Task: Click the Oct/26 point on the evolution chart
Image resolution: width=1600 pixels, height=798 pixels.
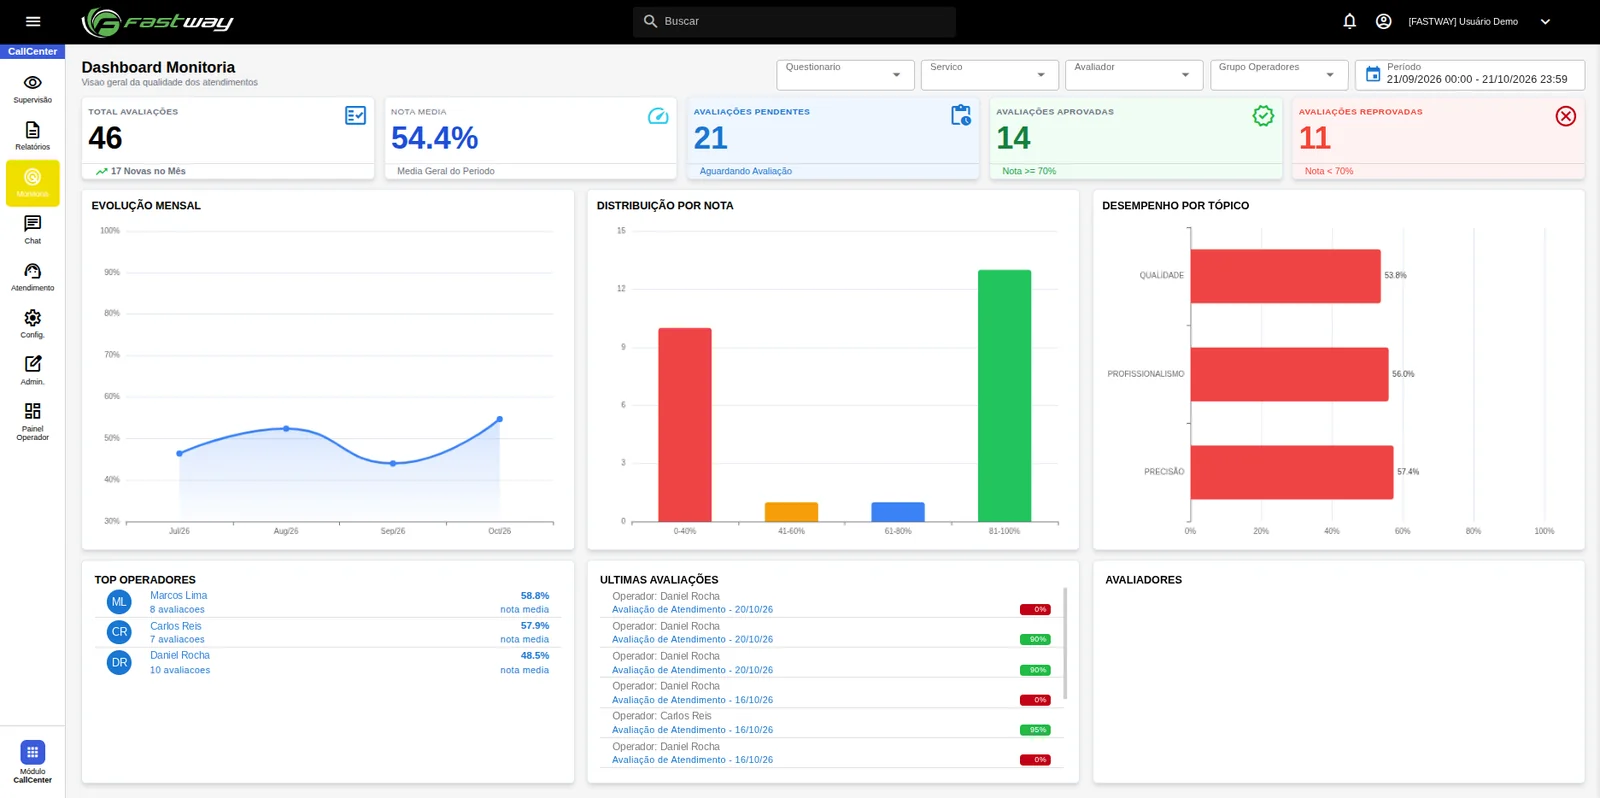Action: pyautogui.click(x=500, y=419)
